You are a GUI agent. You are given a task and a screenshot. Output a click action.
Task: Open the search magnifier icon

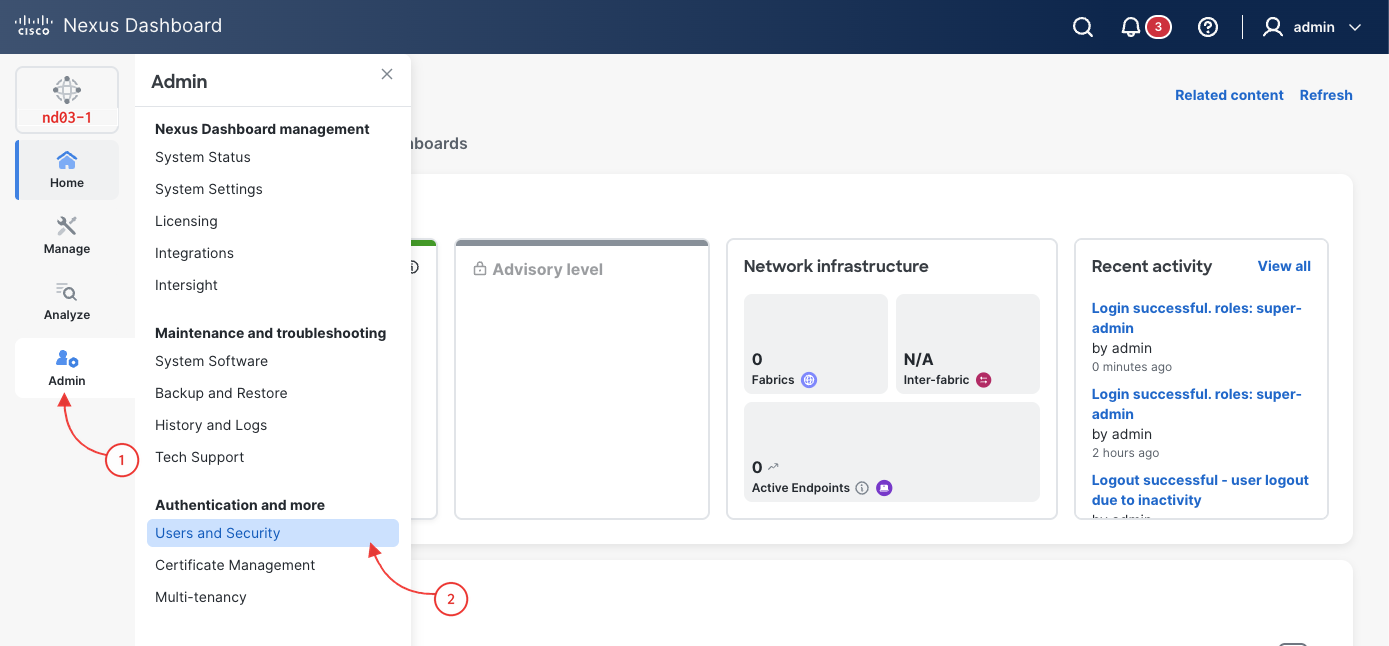pos(1083,27)
